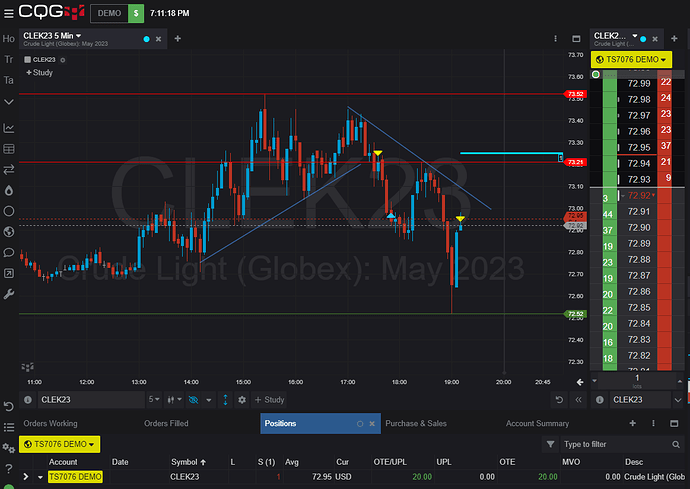Click the circle icon in left sidebar
Image resolution: width=690 pixels, height=489 pixels.
(x=9, y=211)
